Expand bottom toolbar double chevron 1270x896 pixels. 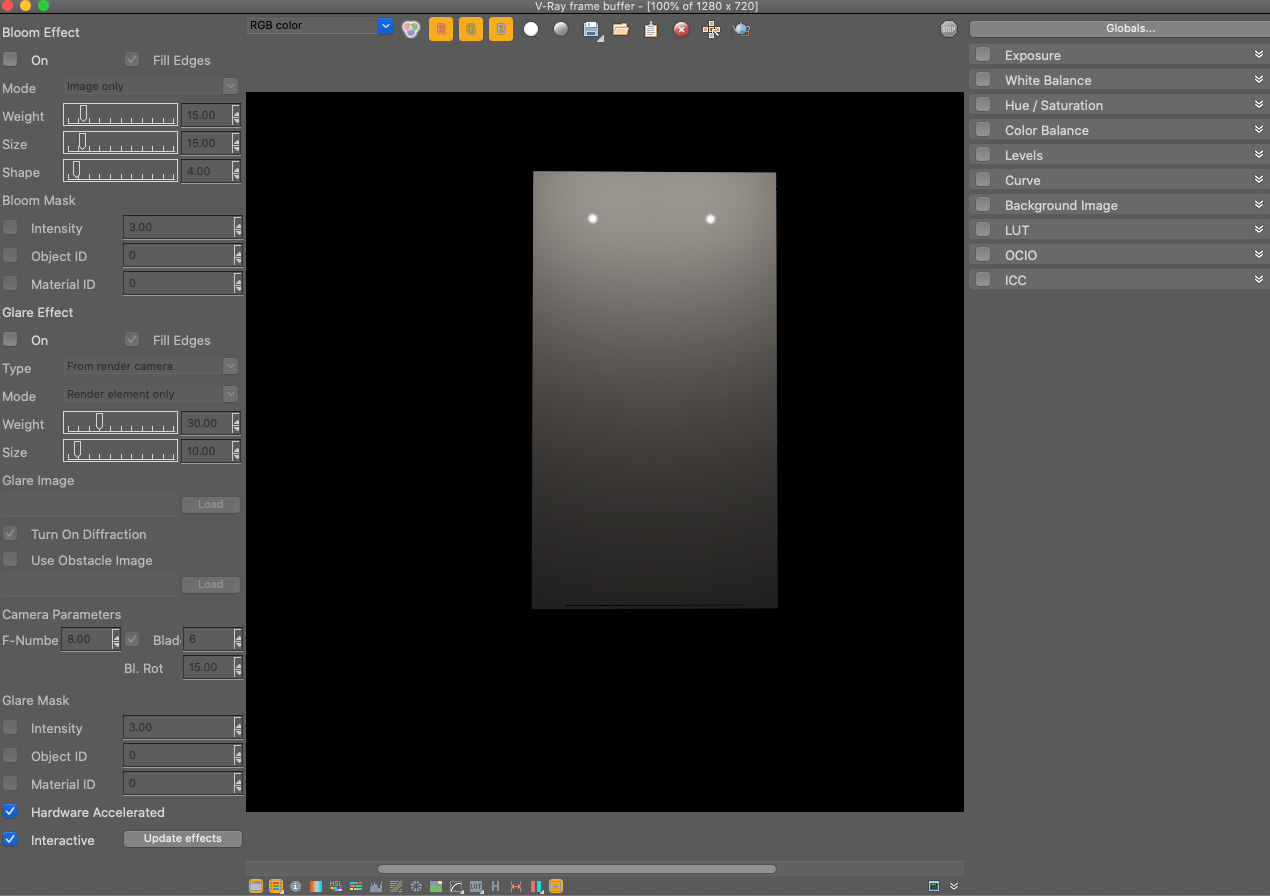[x=954, y=886]
